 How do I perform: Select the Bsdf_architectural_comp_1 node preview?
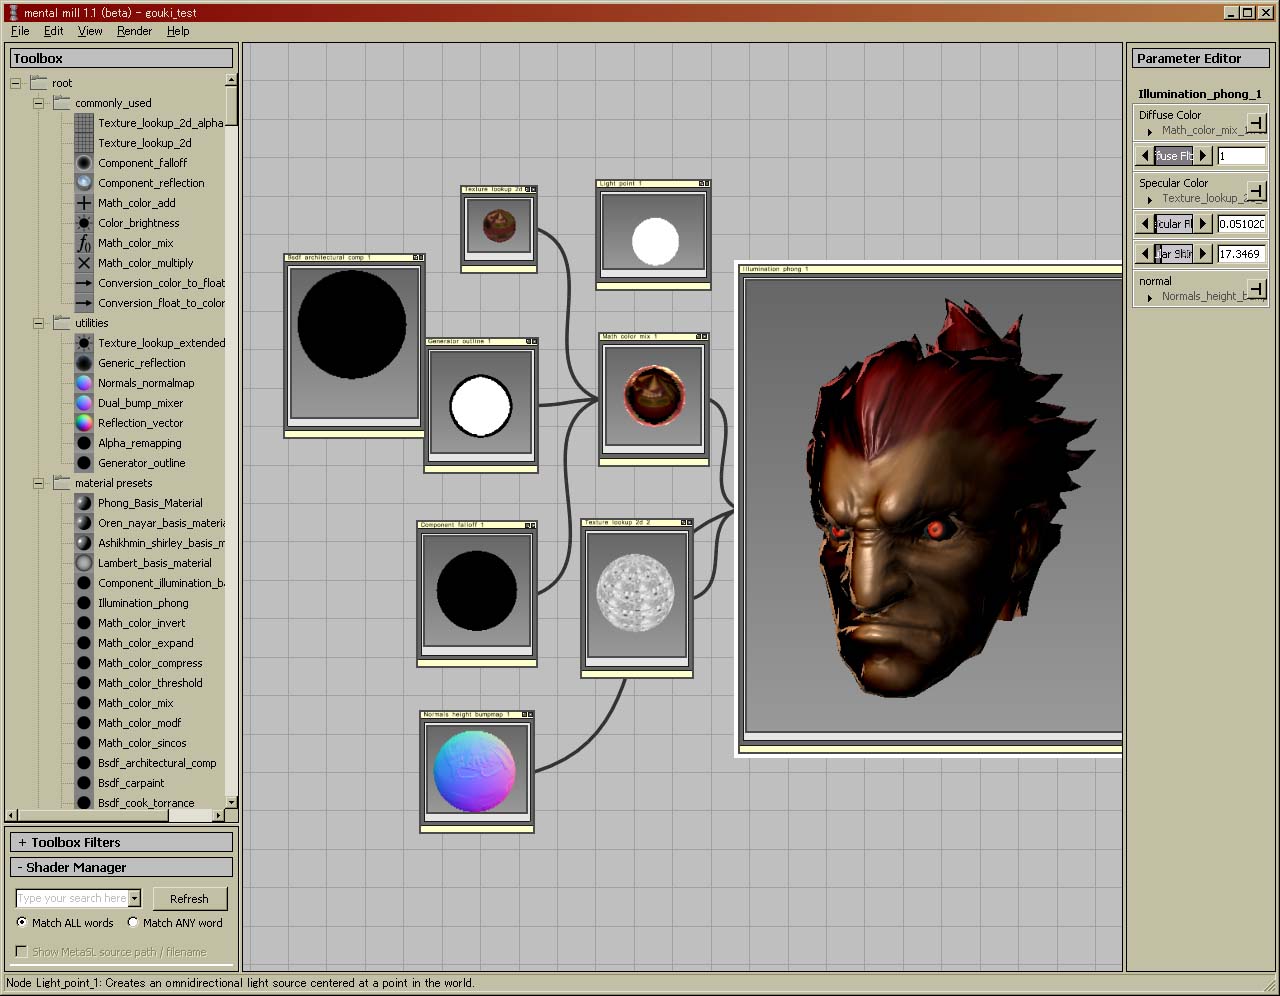[x=354, y=344]
